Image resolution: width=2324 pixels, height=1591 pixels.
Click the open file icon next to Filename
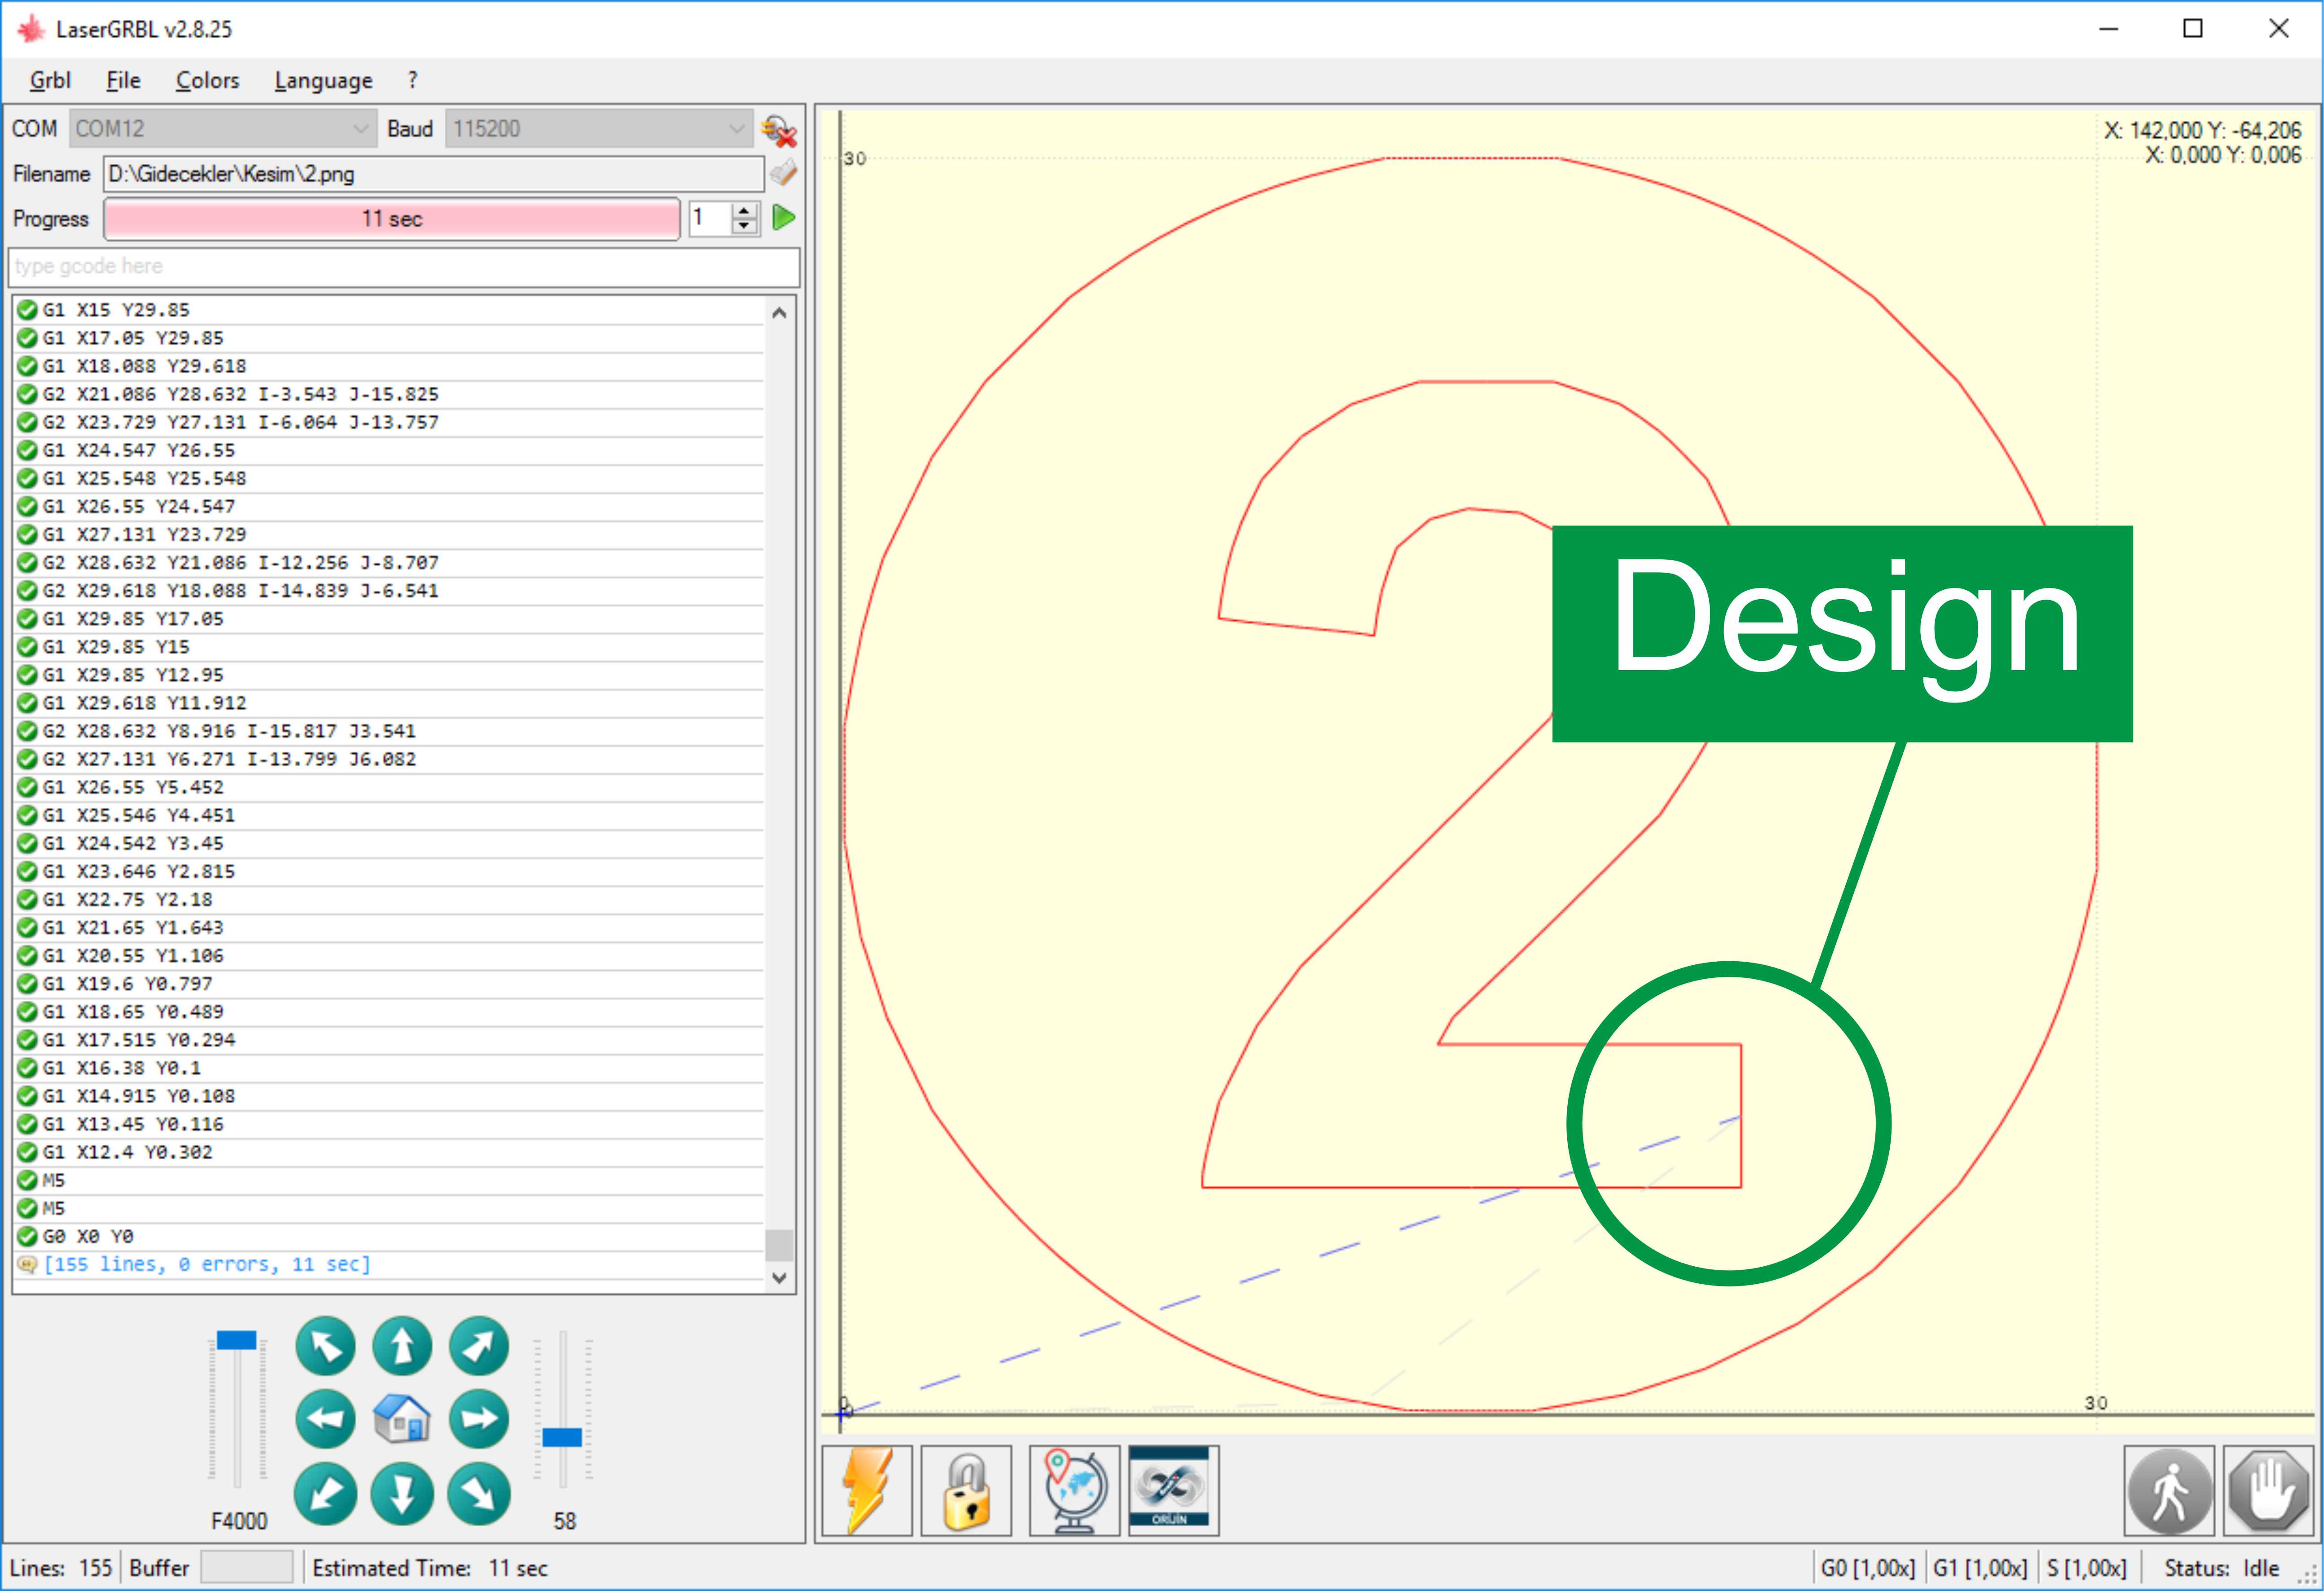[784, 174]
